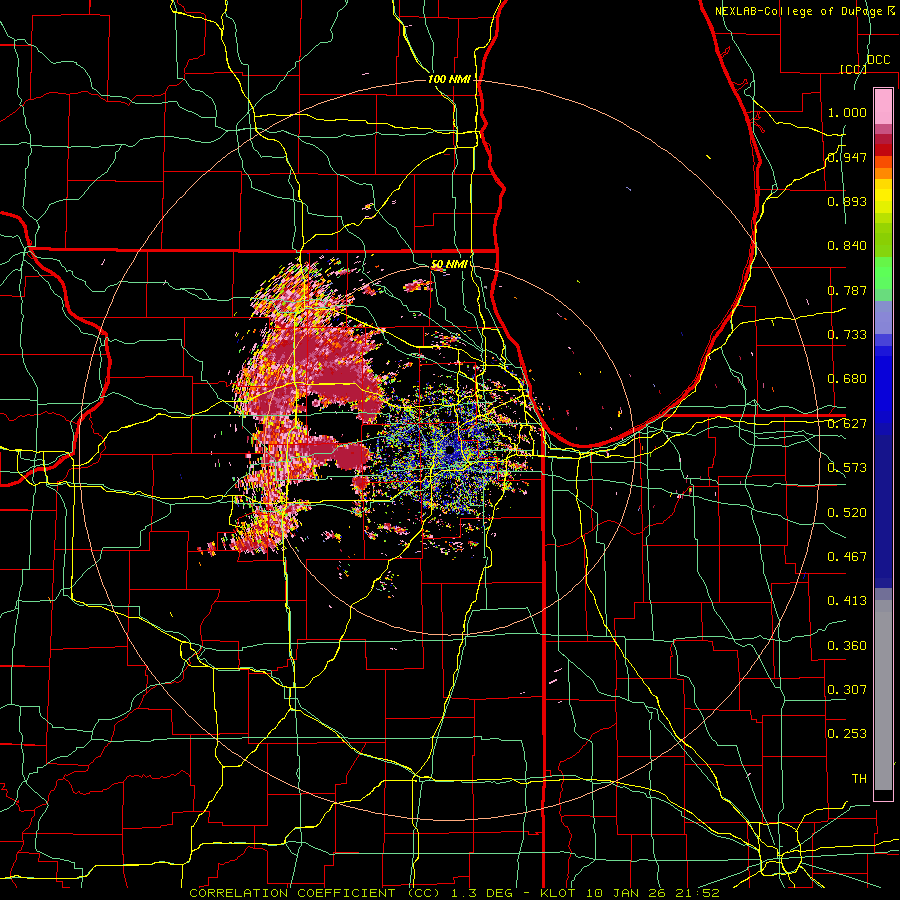This screenshot has width=900, height=900.
Task: Click the 0.680 scale label
Action: coord(847,379)
